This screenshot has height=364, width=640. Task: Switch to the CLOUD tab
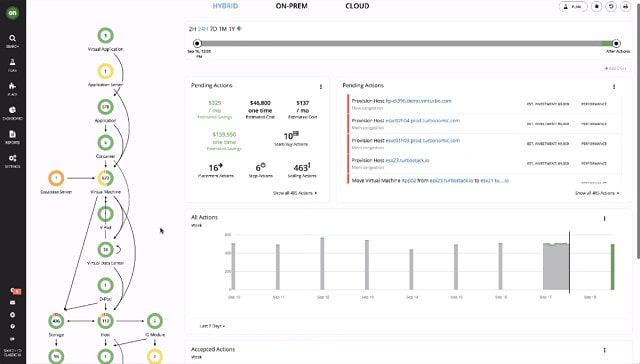pos(357,6)
